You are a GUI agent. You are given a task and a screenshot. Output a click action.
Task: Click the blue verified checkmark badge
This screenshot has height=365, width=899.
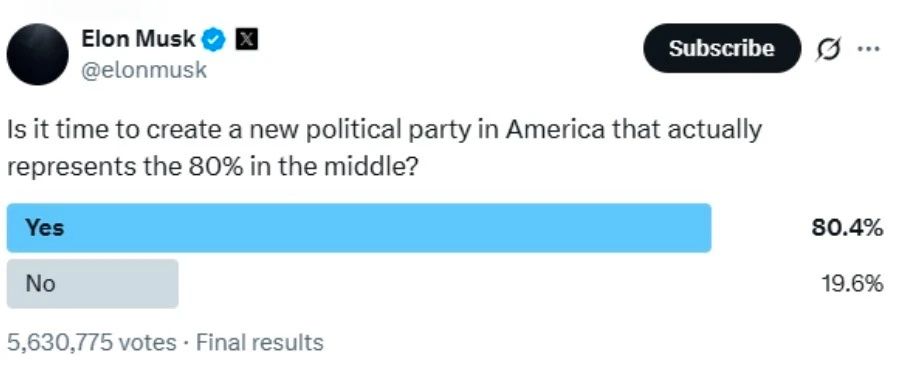pos(215,40)
